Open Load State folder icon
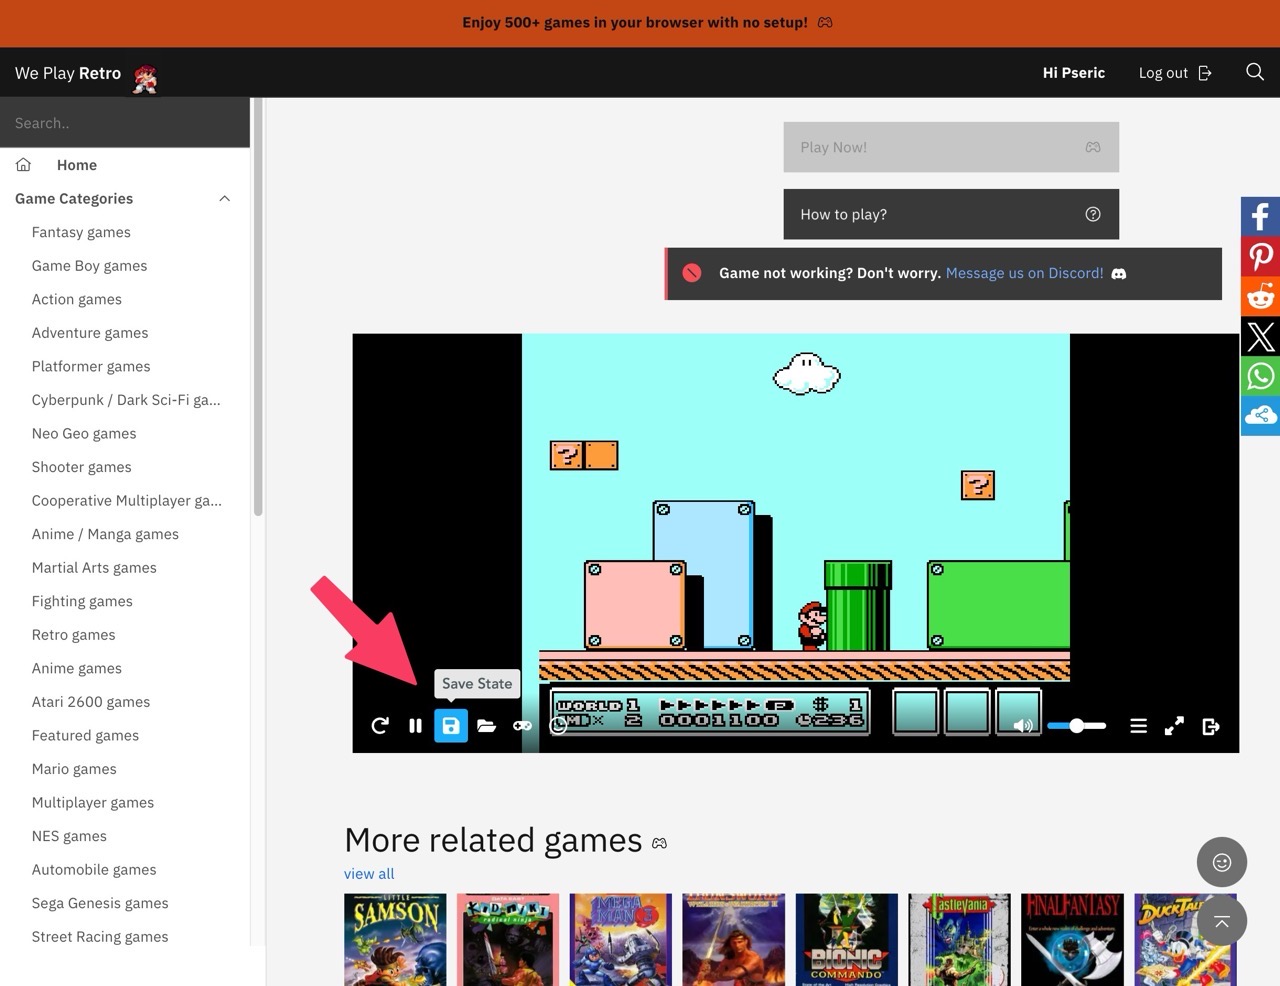The width and height of the screenshot is (1280, 986). [487, 726]
